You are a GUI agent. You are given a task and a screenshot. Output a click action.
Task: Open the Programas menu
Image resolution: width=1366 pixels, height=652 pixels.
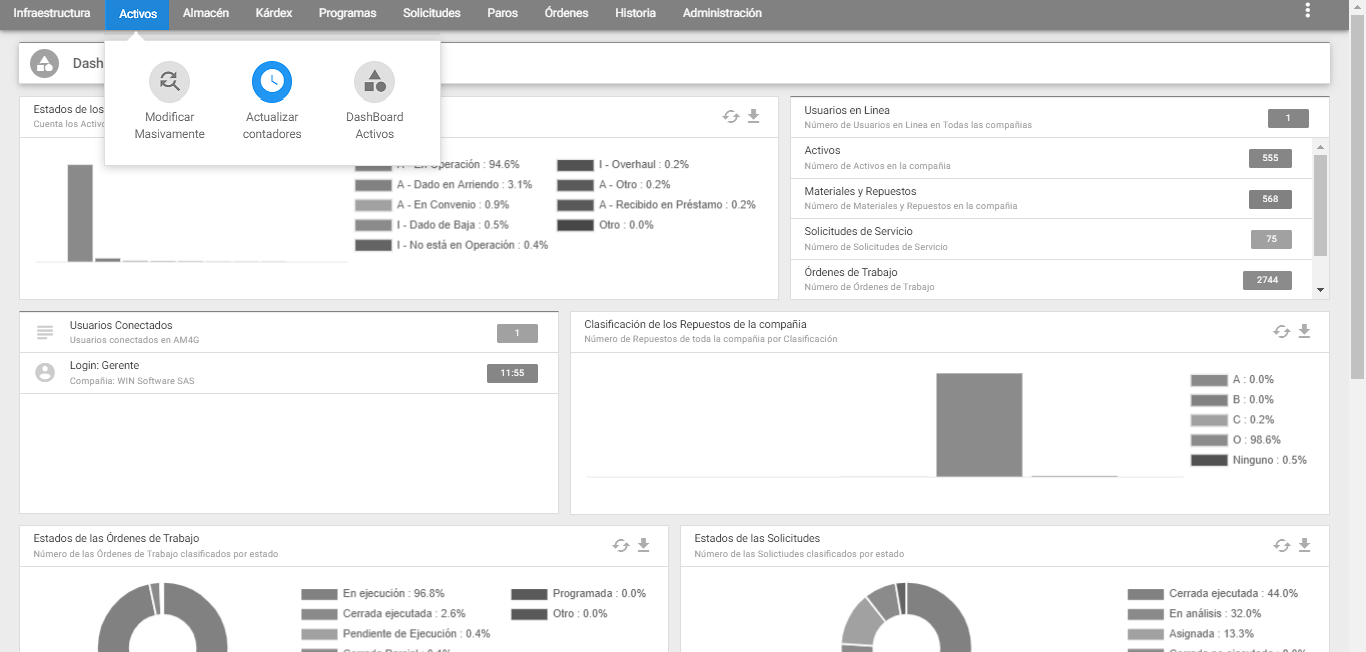(x=348, y=13)
